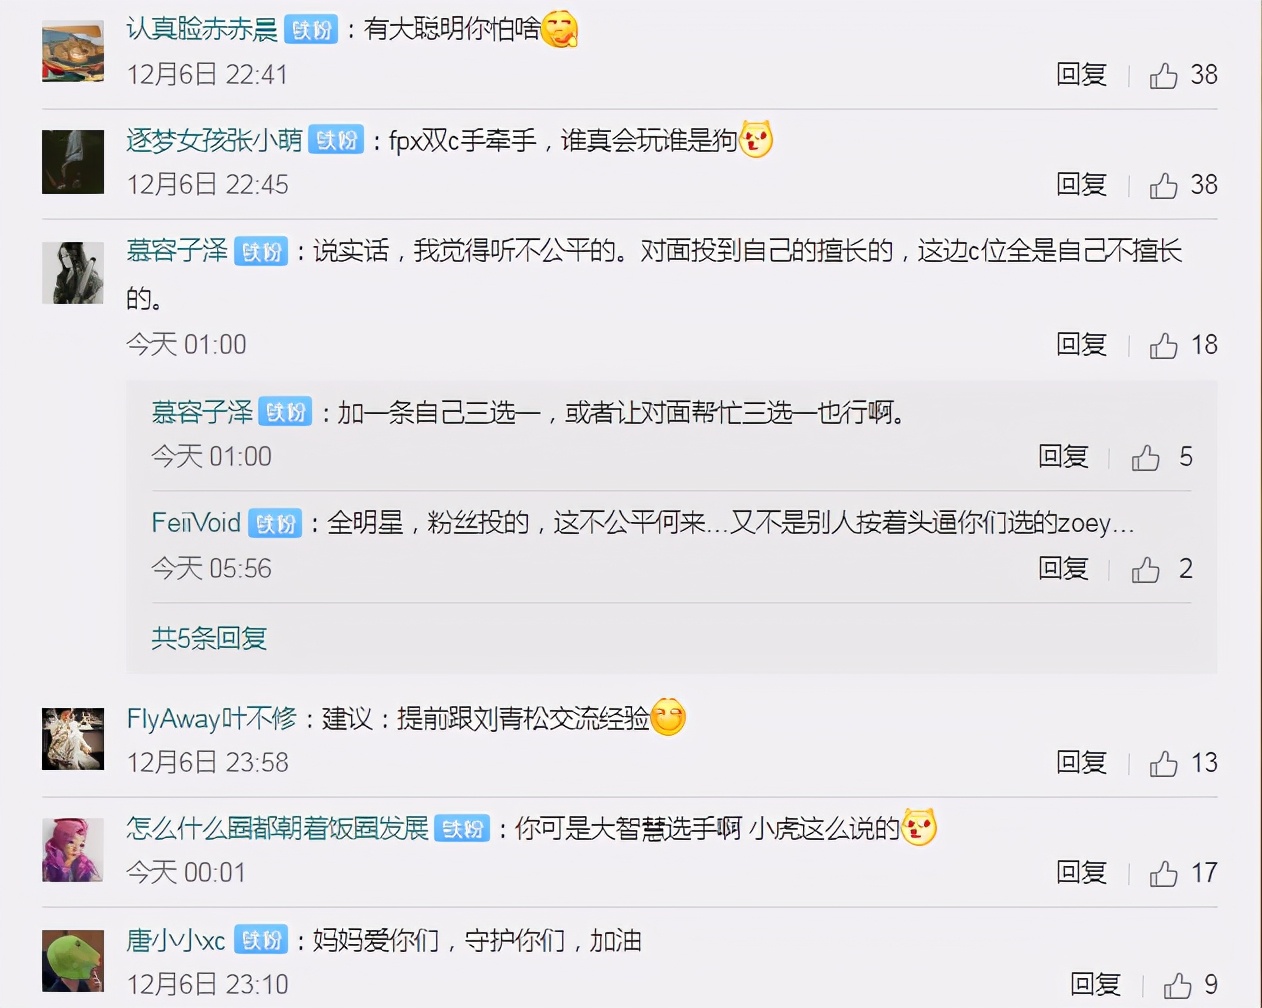The width and height of the screenshot is (1262, 1008).
Task: Reply to 认真脸赤赤晨's comment
Action: [1081, 75]
